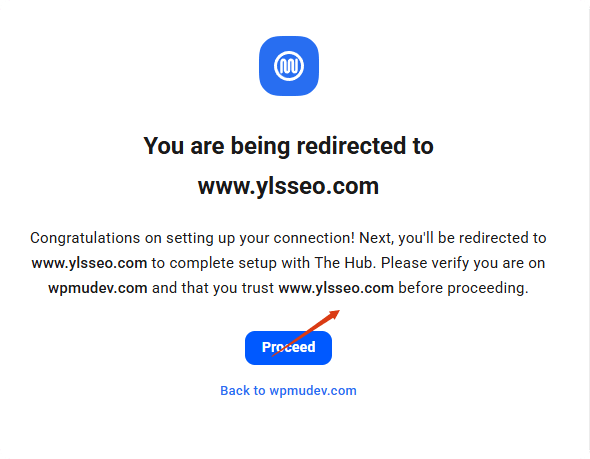
Task: Click bold www.ylsseo.com before "to complete setup"
Action: click(x=89, y=263)
